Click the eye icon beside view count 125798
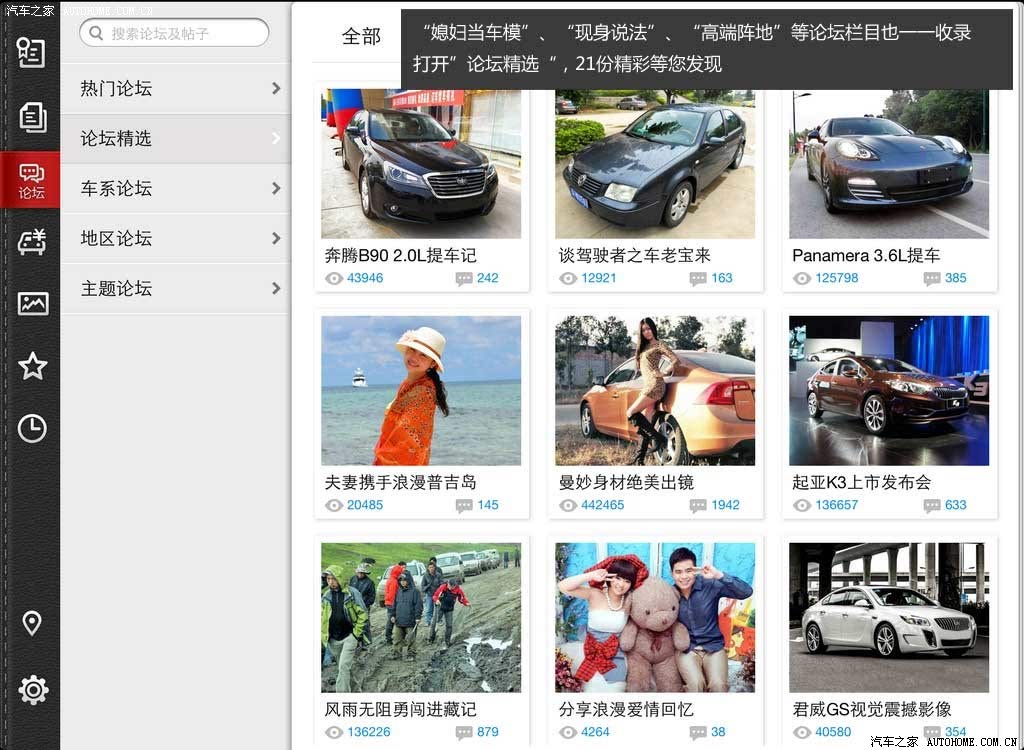The width and height of the screenshot is (1024, 750). tap(801, 278)
